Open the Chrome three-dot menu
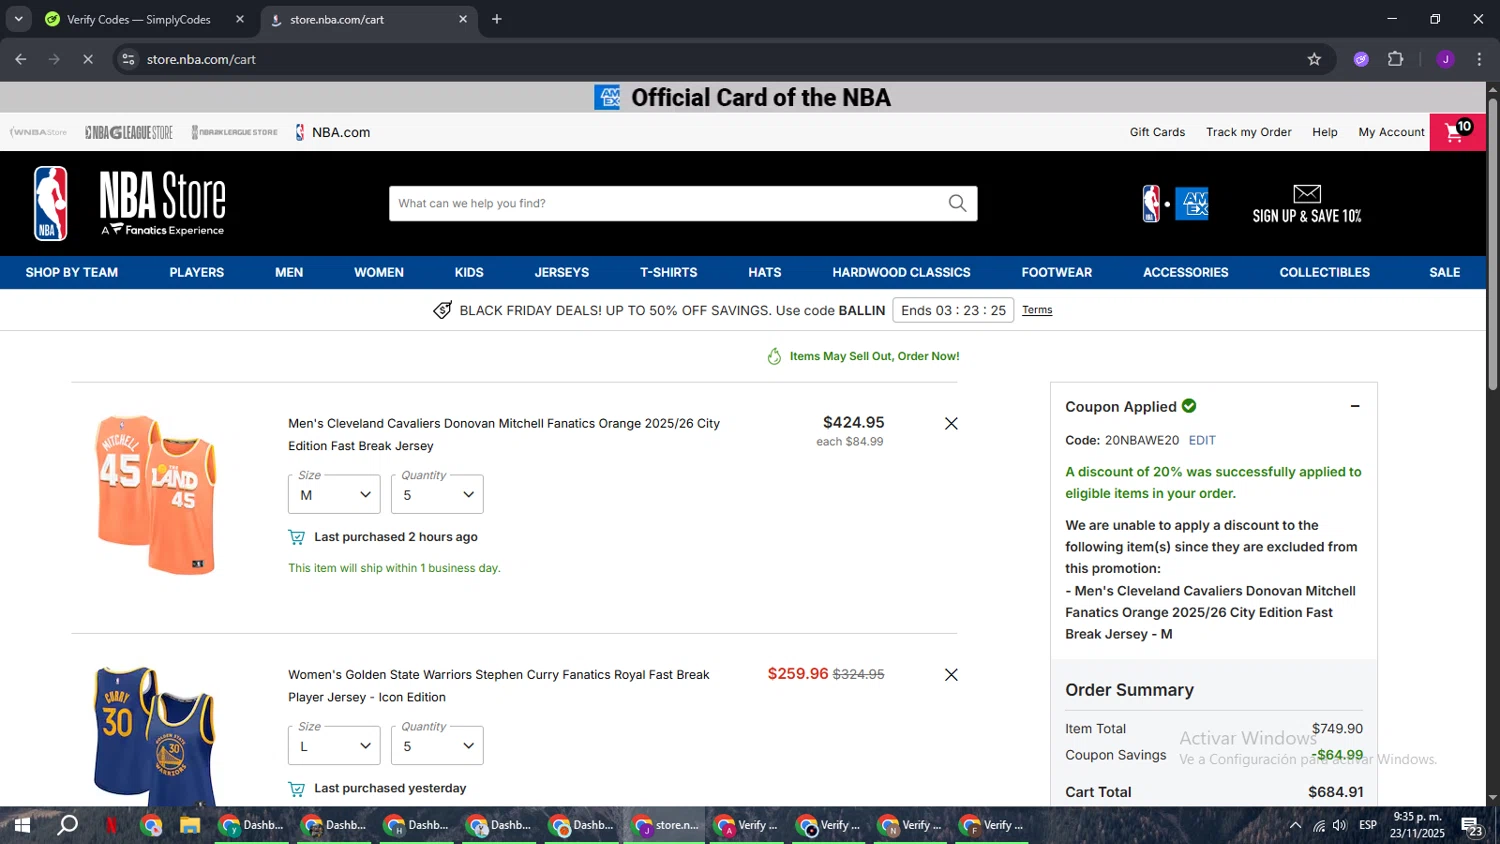This screenshot has height=844, width=1500. pos(1479,59)
